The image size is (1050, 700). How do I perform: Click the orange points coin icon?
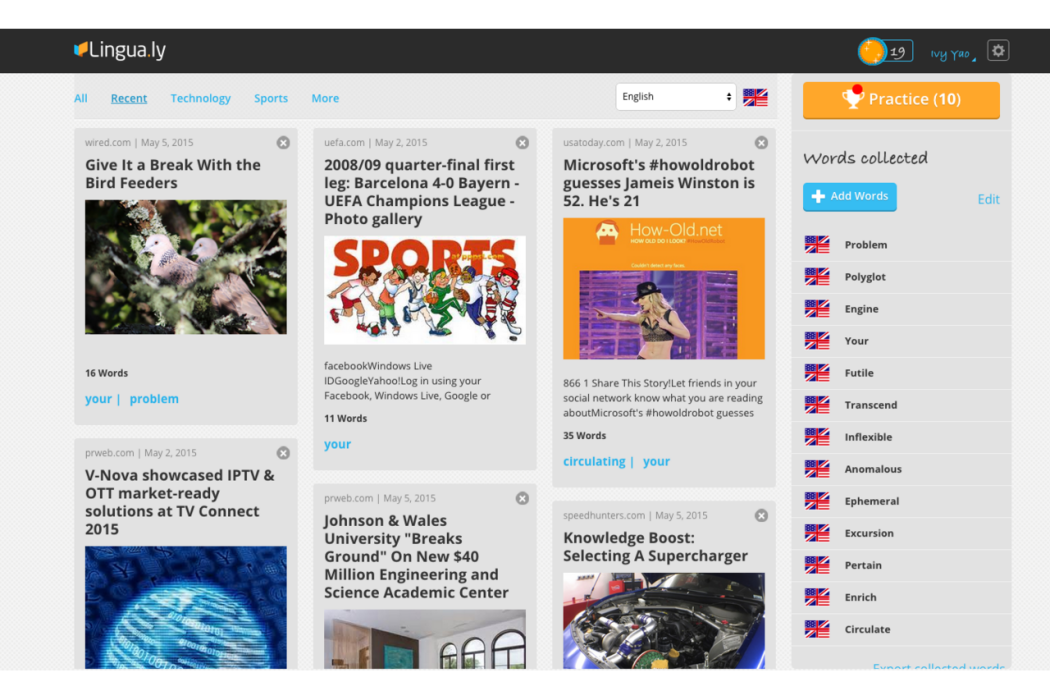pyautogui.click(x=872, y=52)
